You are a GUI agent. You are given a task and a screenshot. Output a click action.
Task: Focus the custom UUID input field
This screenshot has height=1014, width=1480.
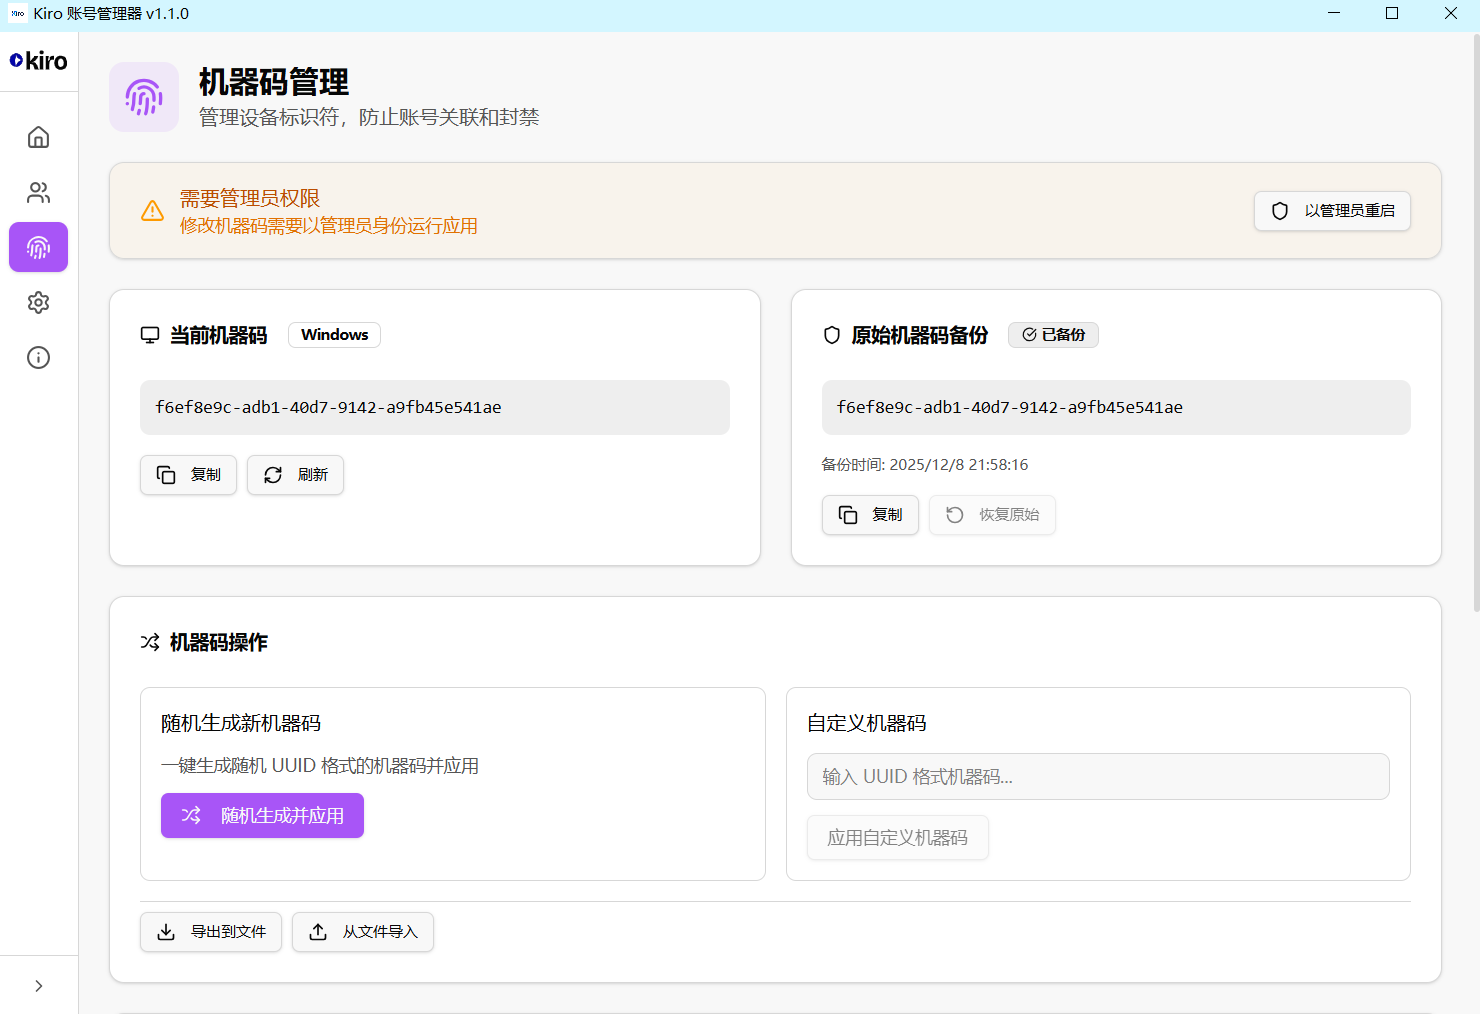(x=1098, y=777)
